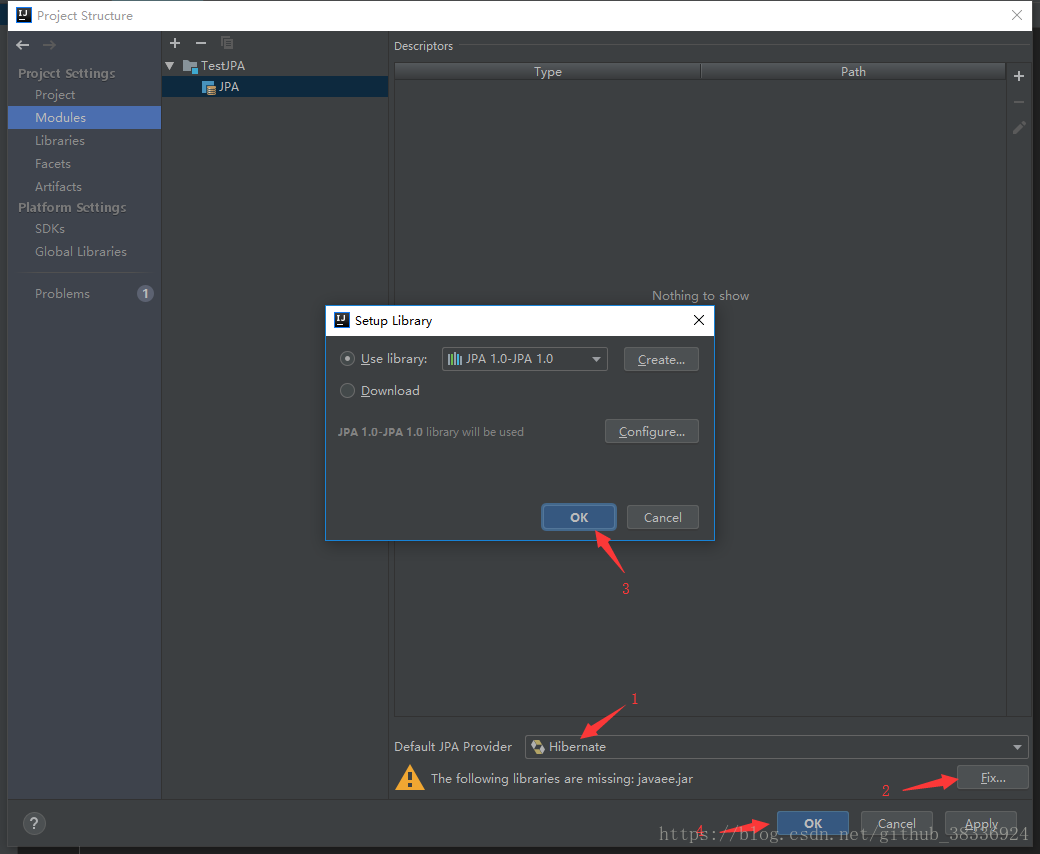Click the back navigation arrow
The height and width of the screenshot is (854, 1040).
23,44
